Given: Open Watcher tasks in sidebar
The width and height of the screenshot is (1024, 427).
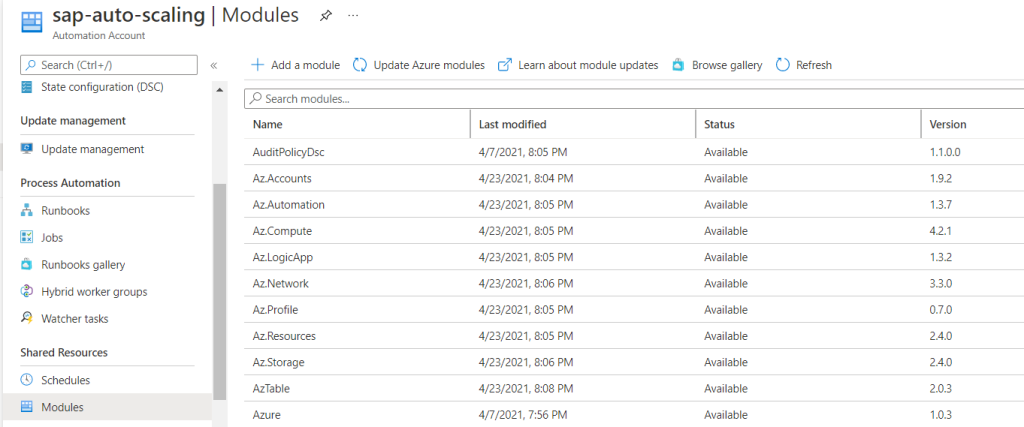Looking at the screenshot, I should click(x=74, y=319).
